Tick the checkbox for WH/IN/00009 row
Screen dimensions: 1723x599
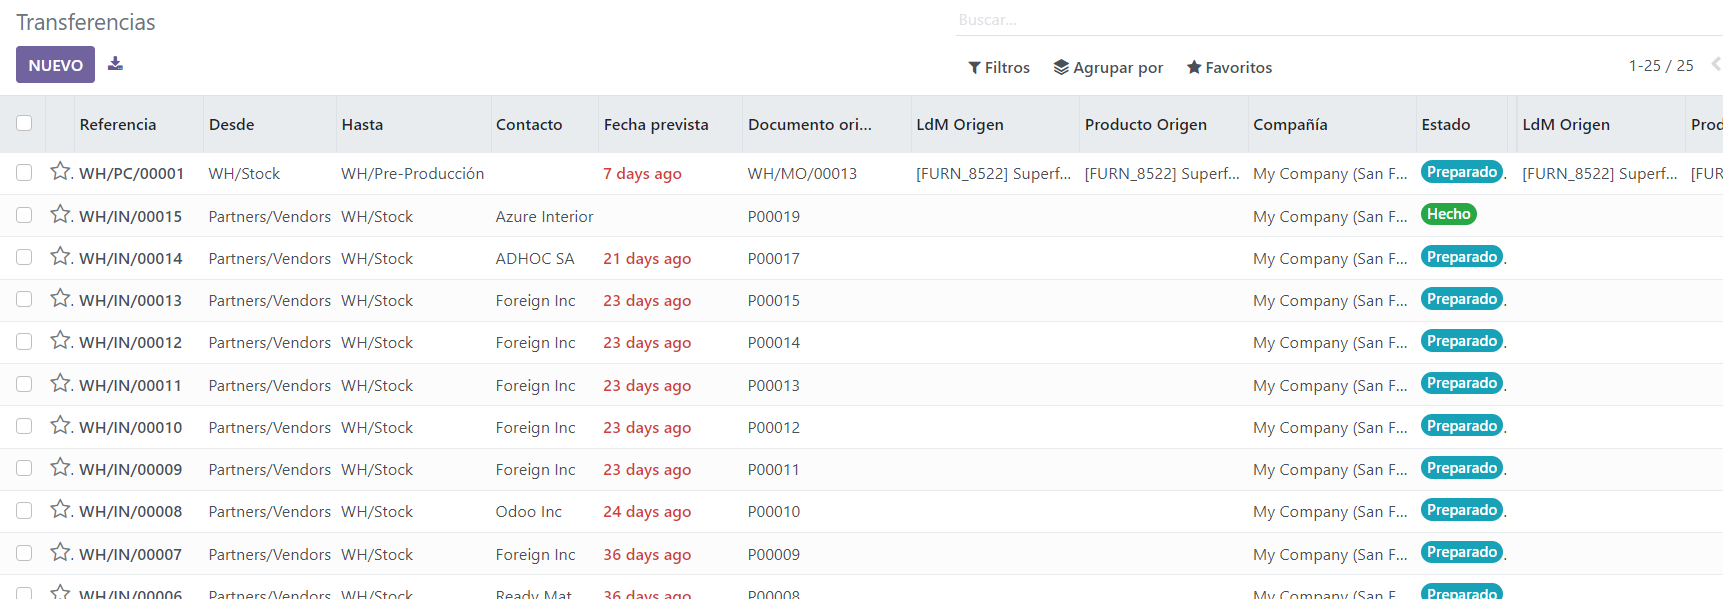point(24,468)
